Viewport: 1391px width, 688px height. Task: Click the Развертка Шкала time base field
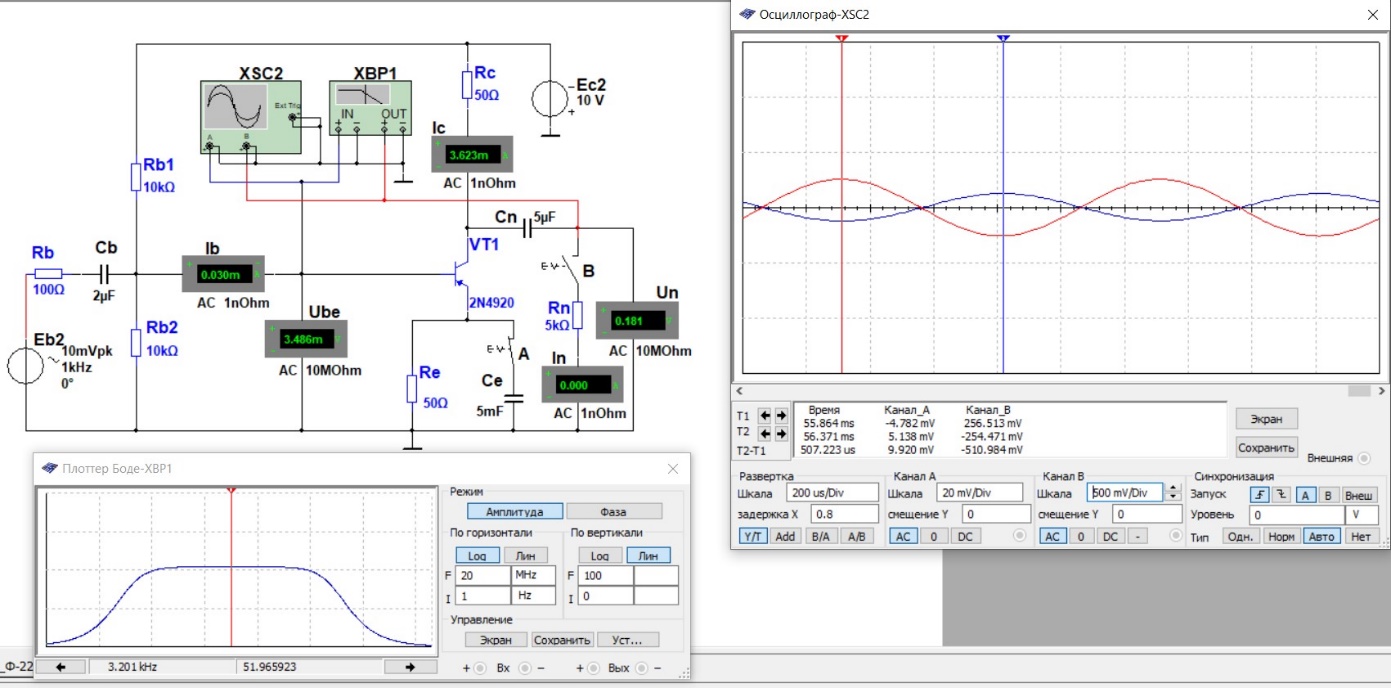(833, 492)
